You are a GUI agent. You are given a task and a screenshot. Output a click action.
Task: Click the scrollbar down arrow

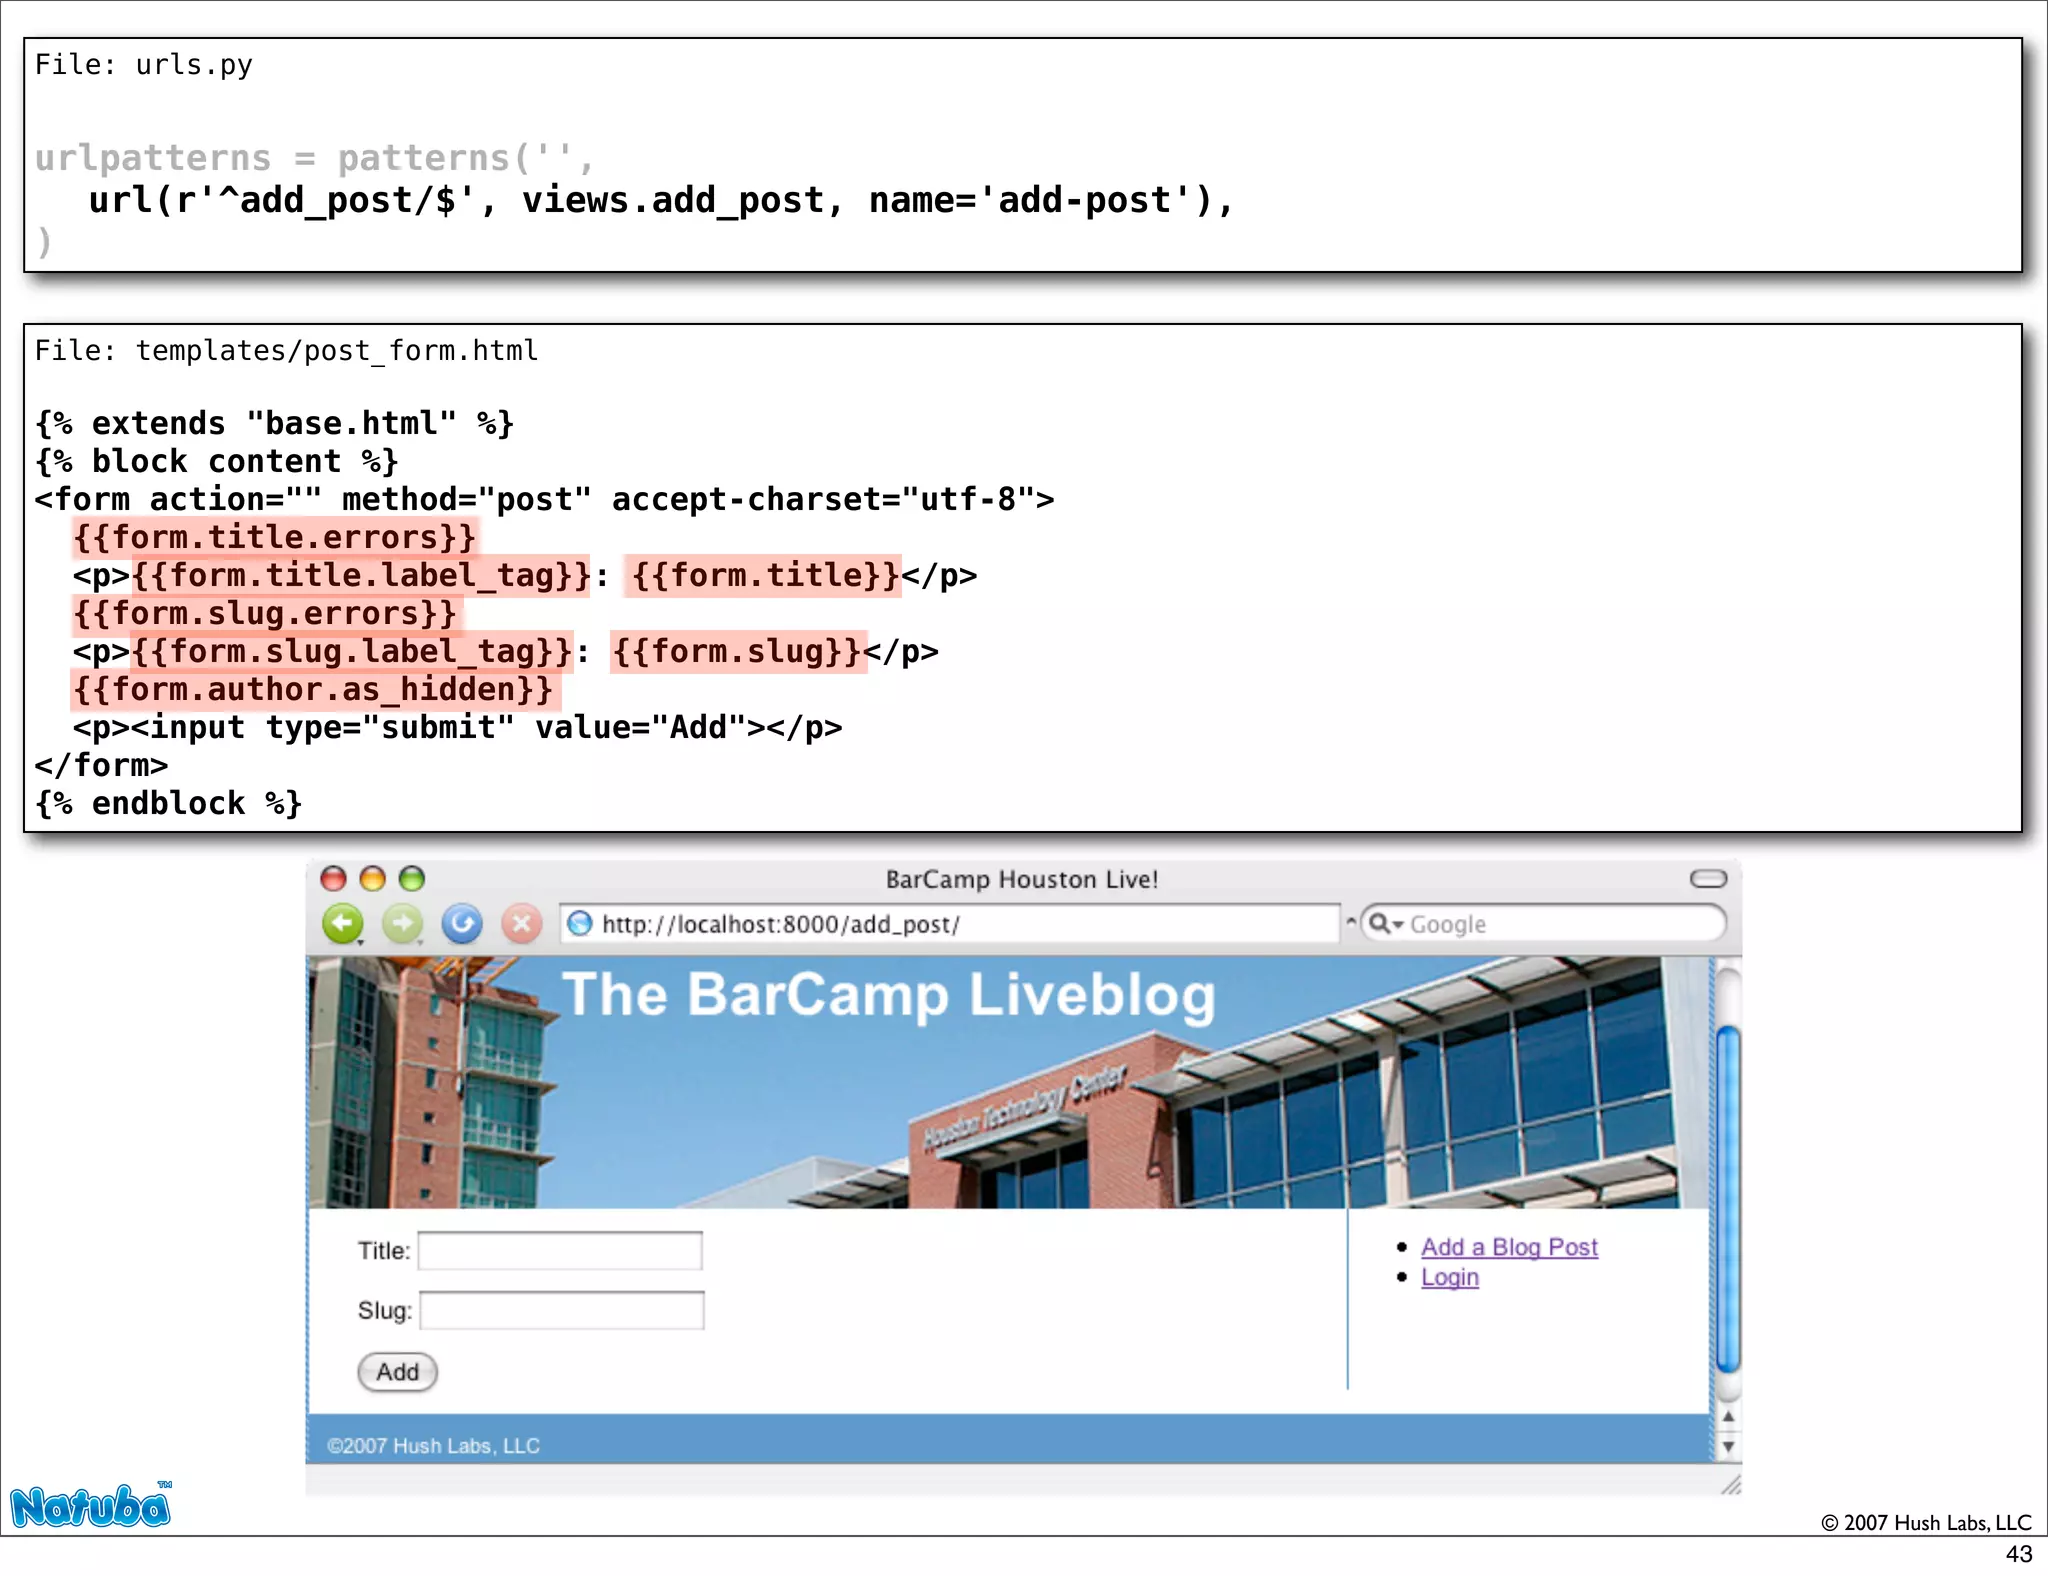(1728, 1447)
